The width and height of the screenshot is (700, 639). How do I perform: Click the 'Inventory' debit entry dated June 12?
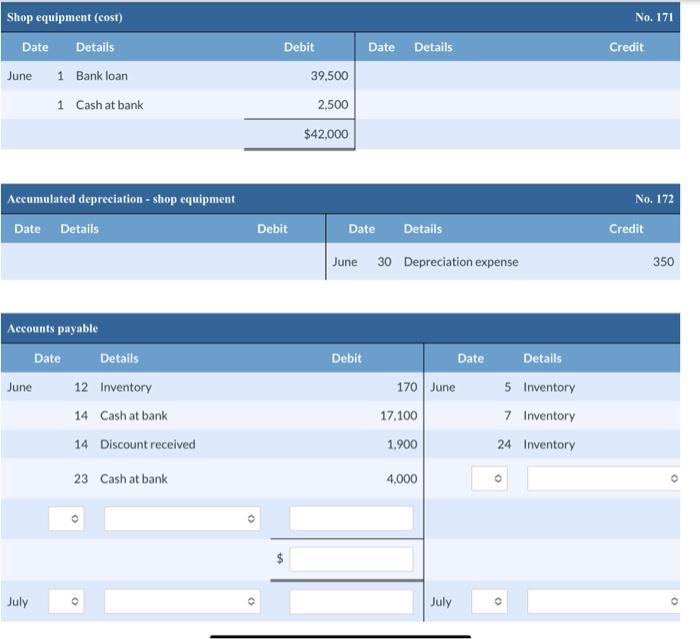click(x=126, y=387)
